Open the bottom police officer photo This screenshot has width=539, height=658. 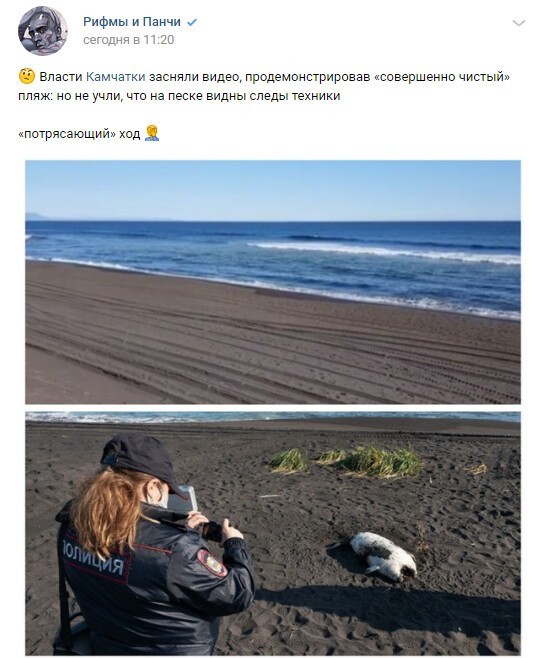[x=273, y=533]
